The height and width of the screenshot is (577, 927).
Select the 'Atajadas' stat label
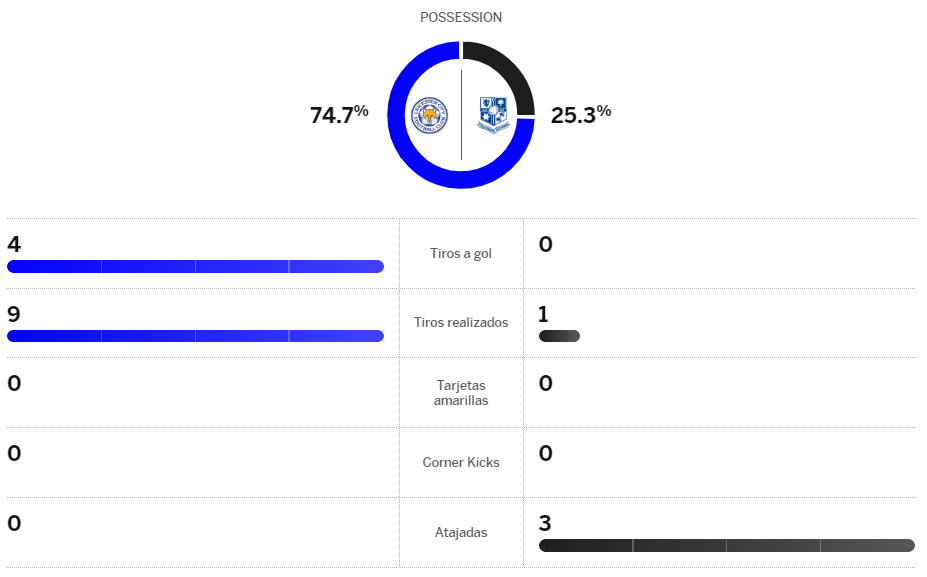point(461,533)
